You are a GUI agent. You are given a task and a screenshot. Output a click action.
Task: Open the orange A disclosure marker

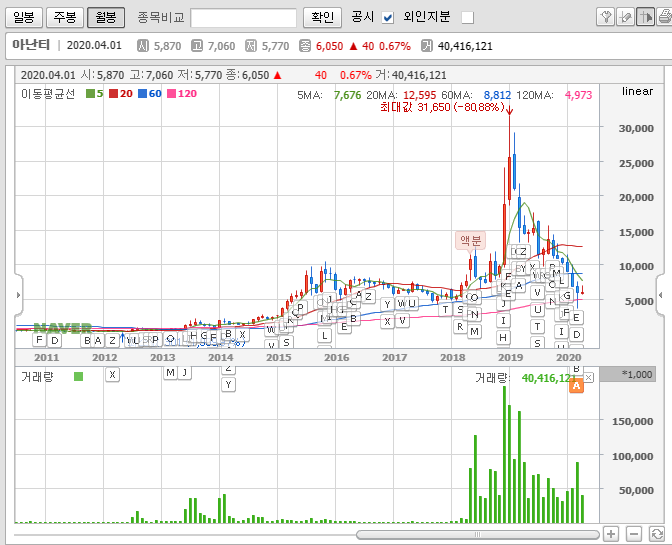tap(576, 386)
